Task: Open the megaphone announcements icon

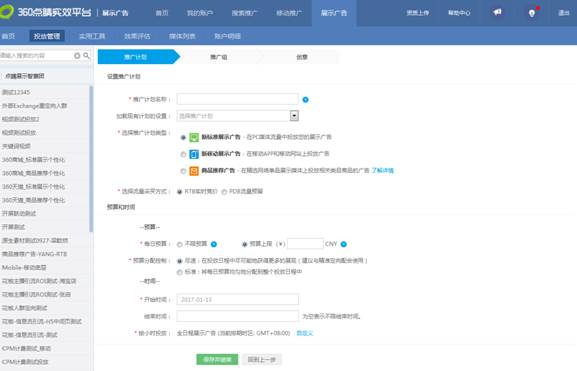Action: coord(497,12)
